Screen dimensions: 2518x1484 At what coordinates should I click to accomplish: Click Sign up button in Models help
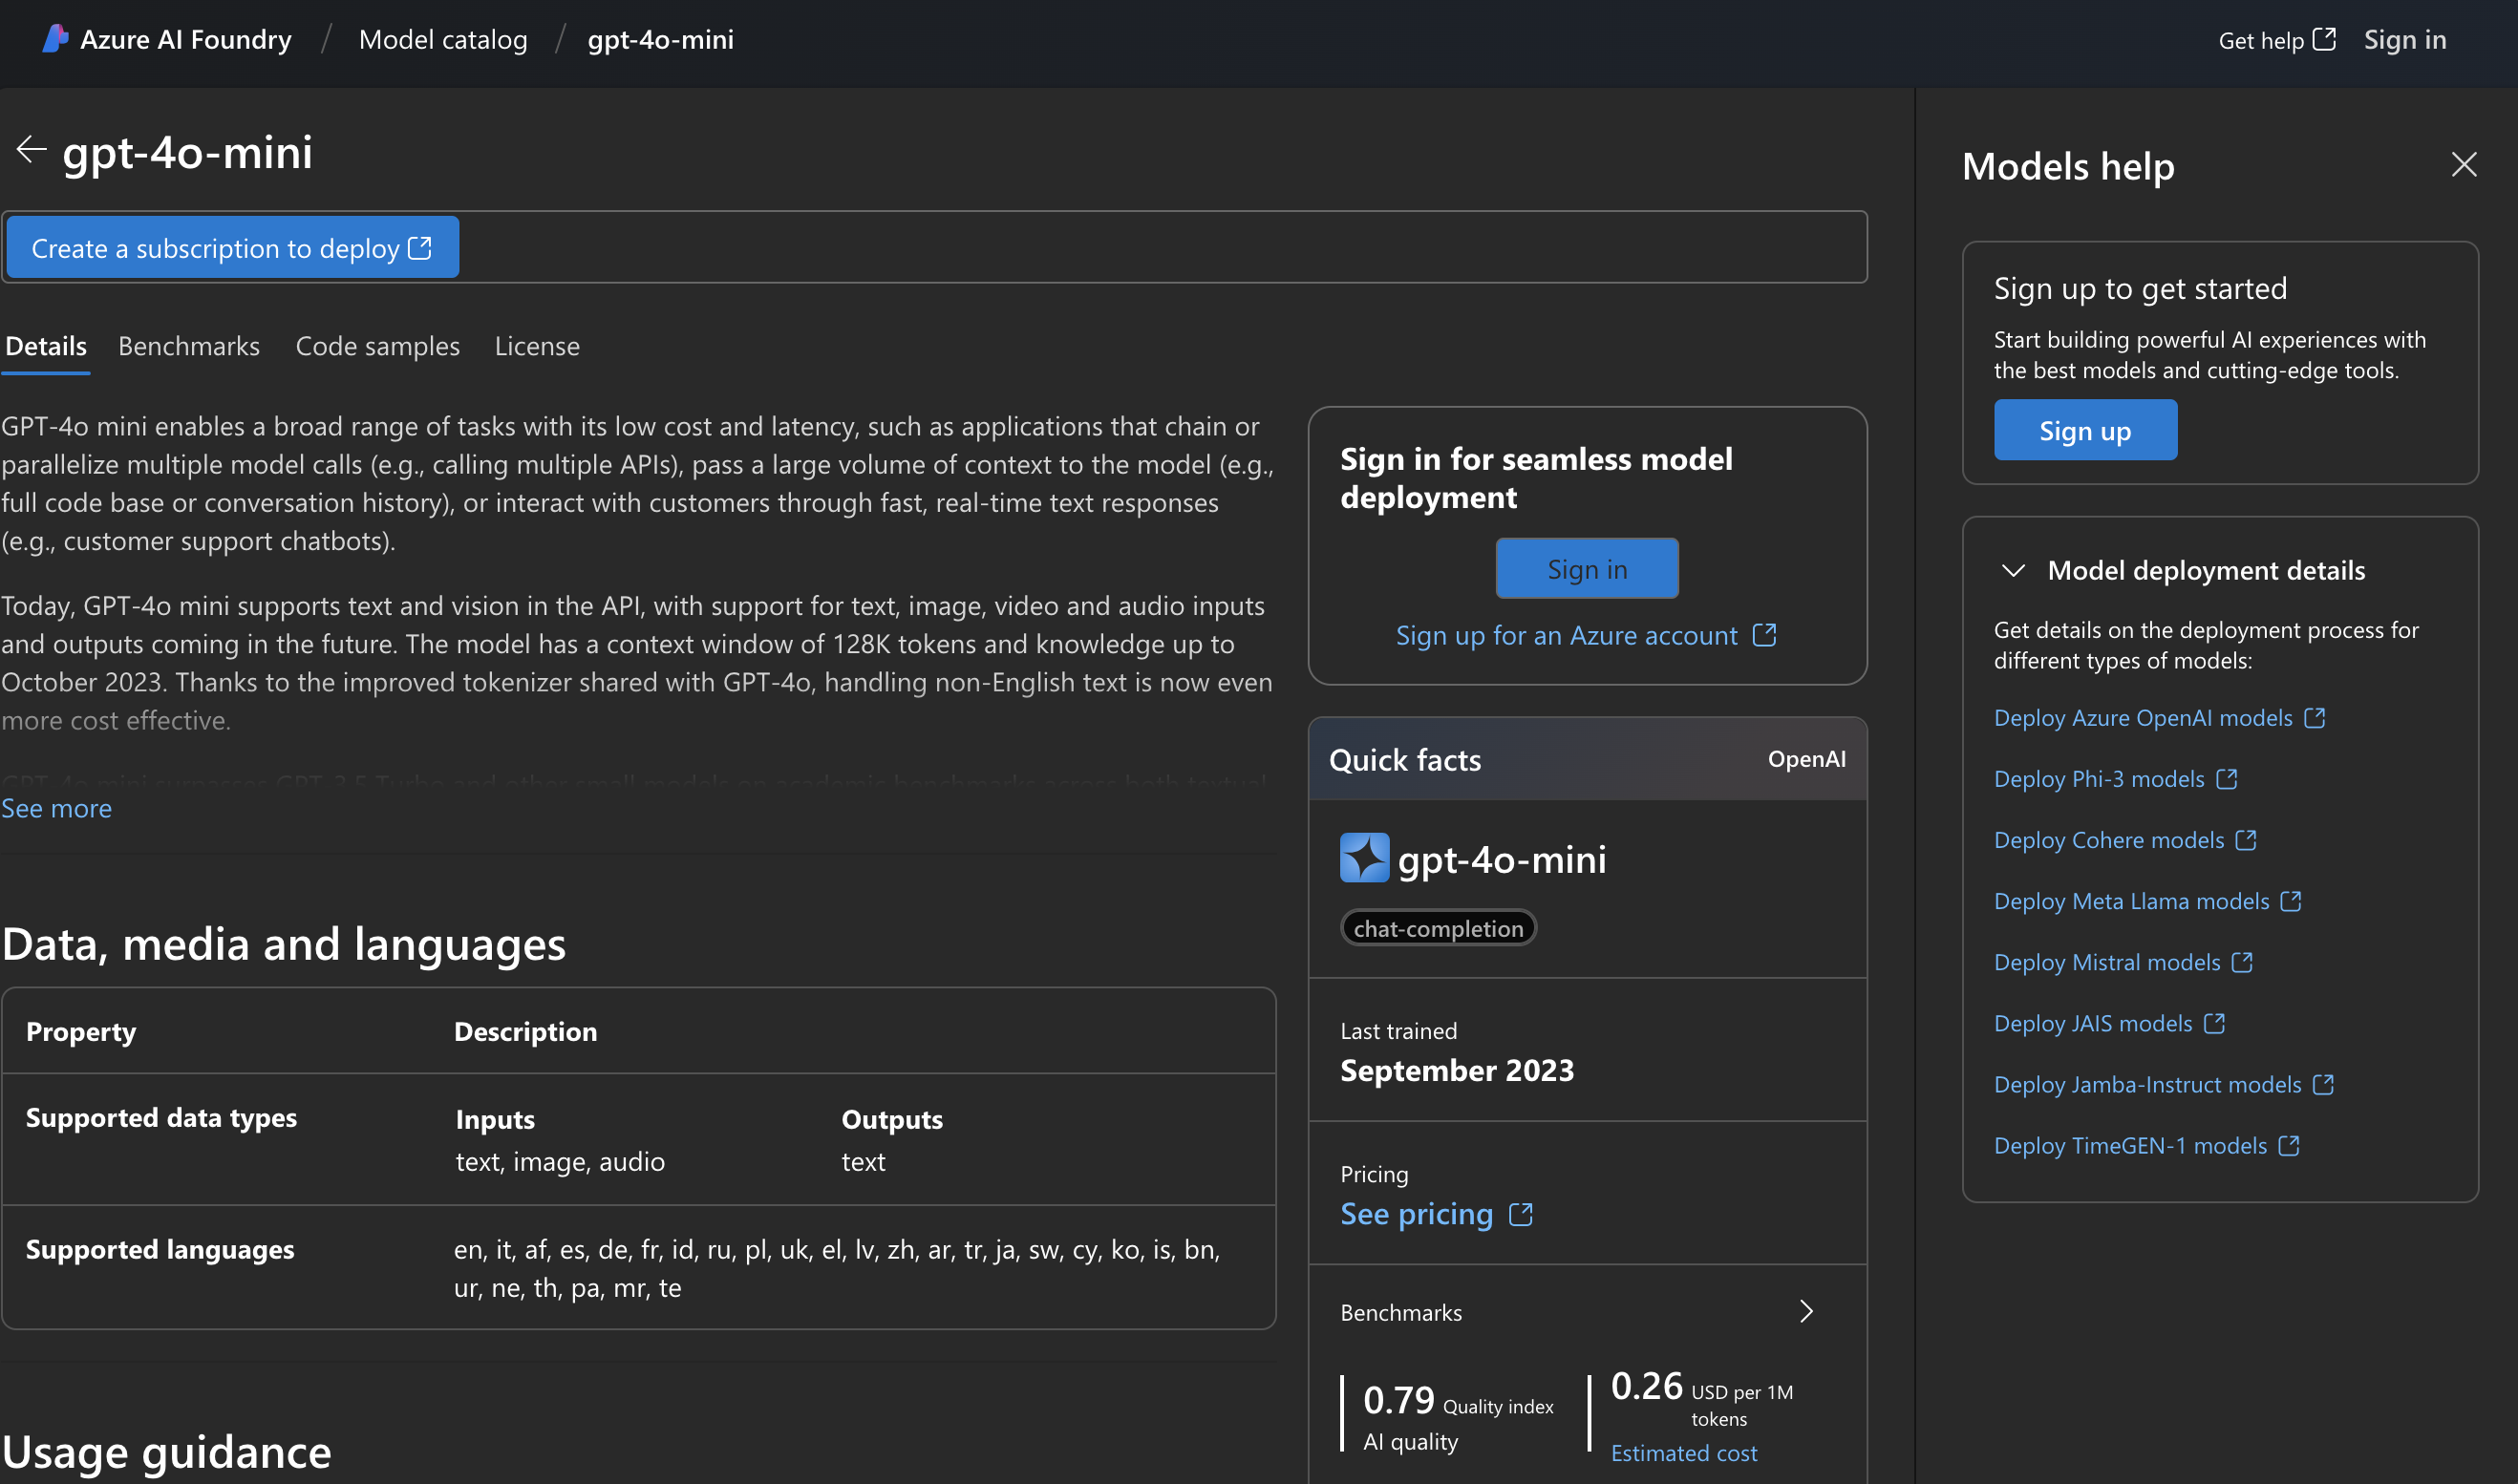(2085, 430)
